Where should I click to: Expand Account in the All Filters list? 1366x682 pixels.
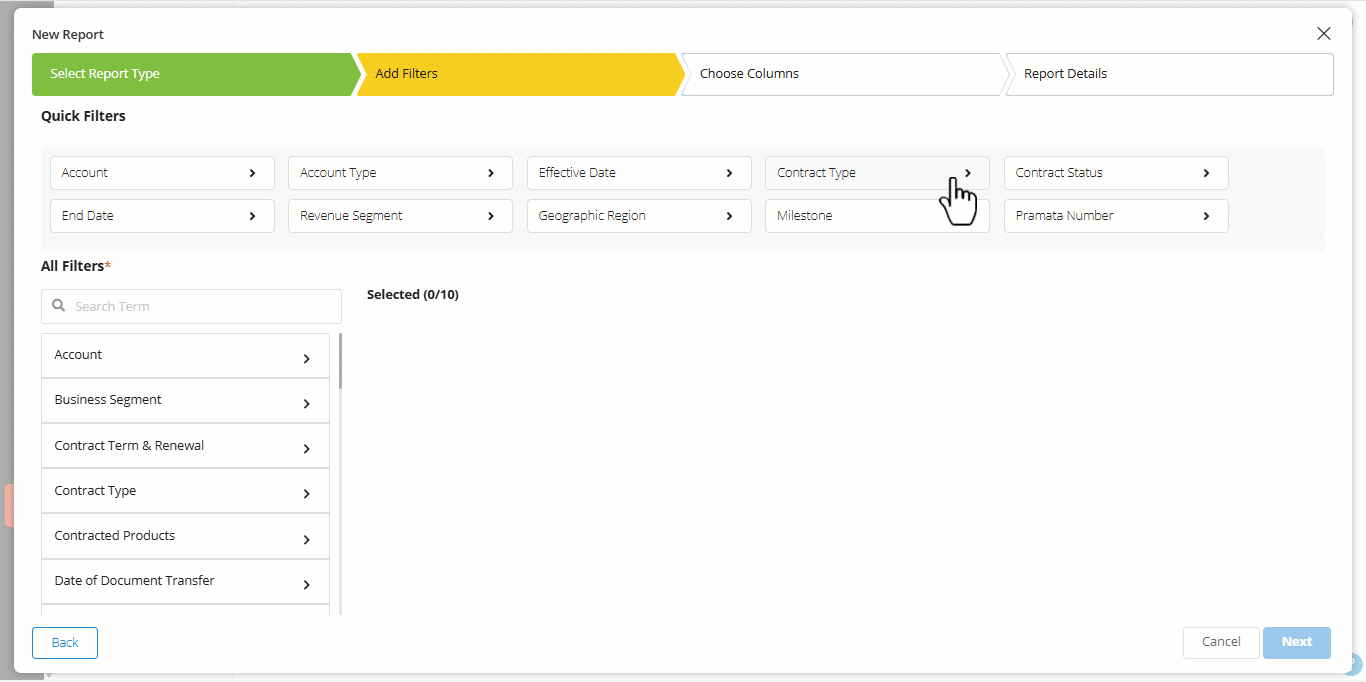[185, 356]
